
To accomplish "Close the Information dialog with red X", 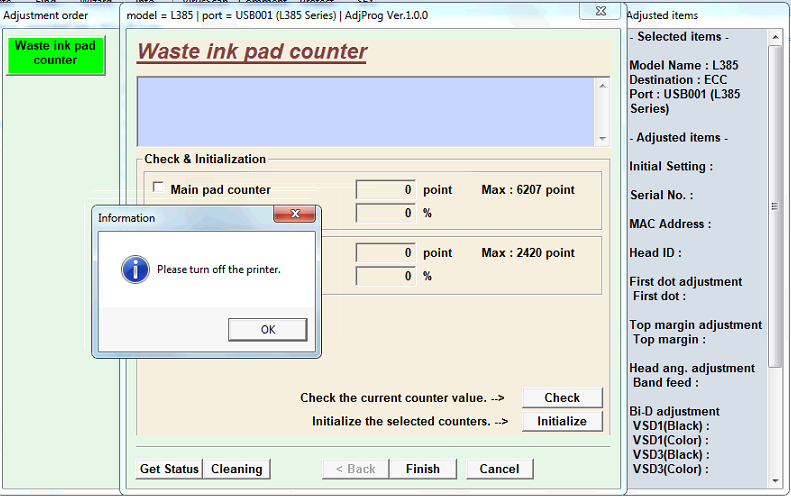I will tap(295, 213).
